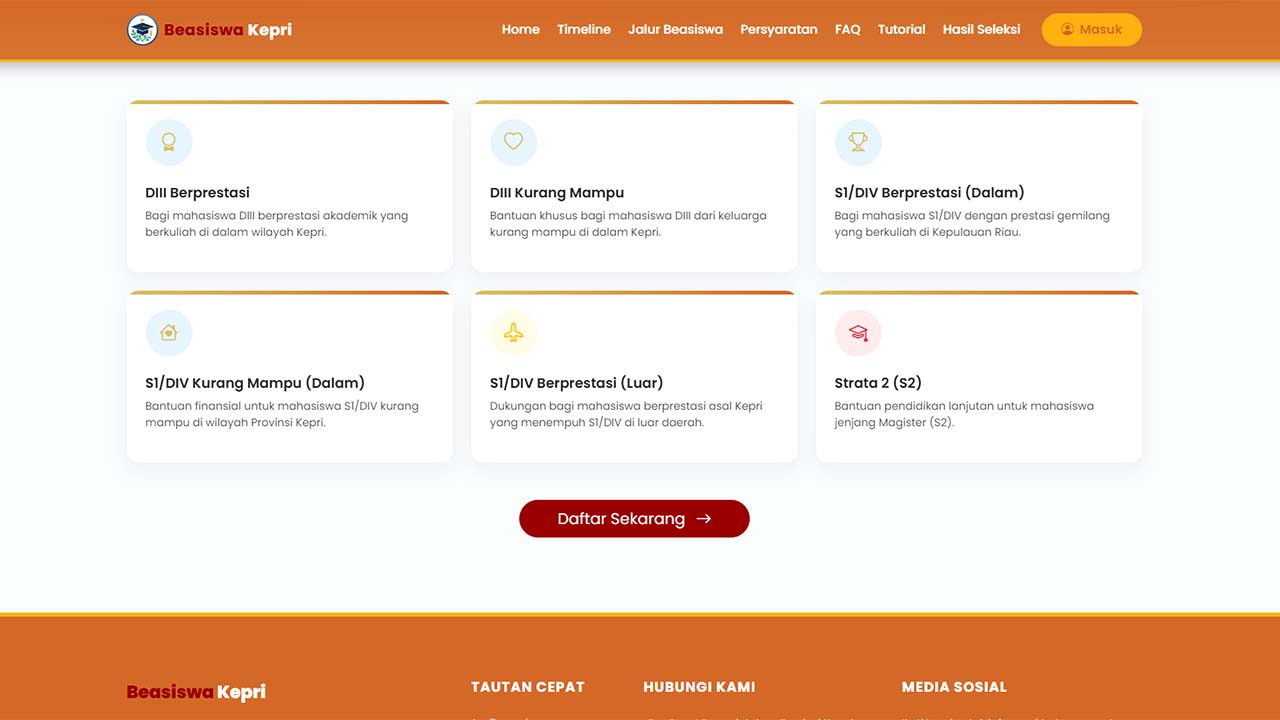Open the Tutorial navigation item
This screenshot has width=1280, height=720.
click(x=902, y=30)
